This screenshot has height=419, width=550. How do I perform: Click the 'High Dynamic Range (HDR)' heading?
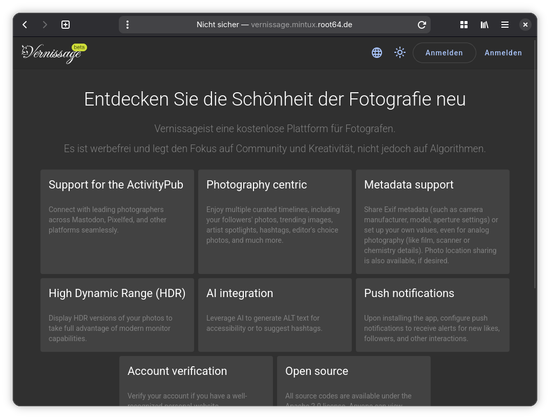(x=117, y=293)
